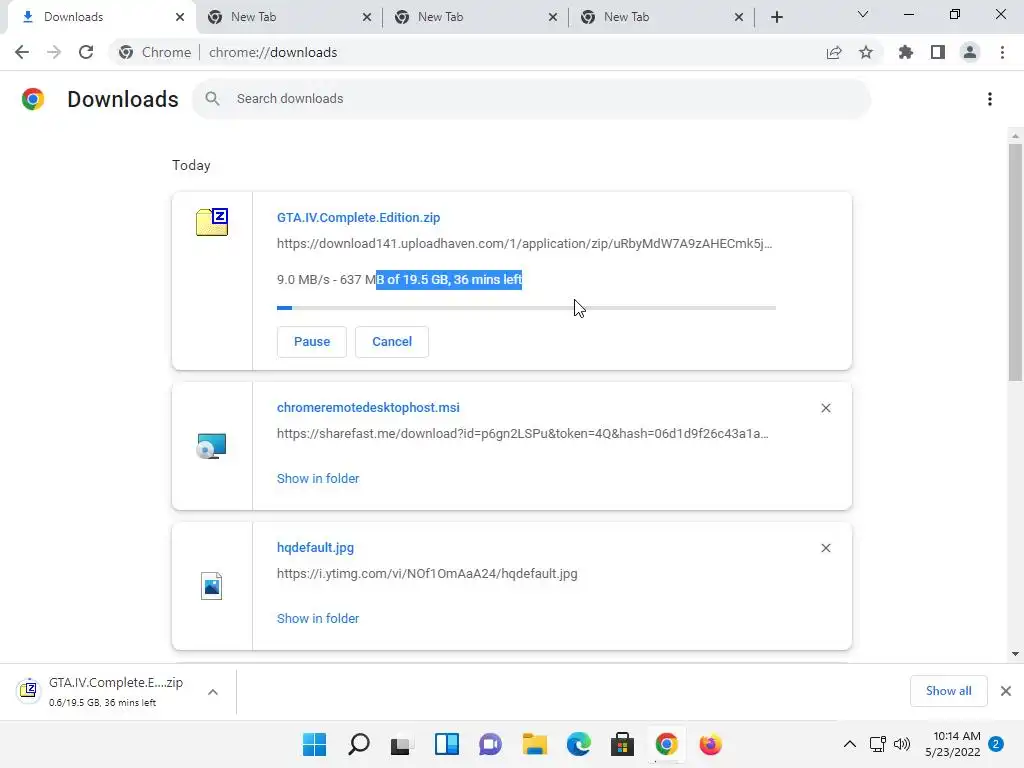Image resolution: width=1024 pixels, height=768 pixels.
Task: Click the GTA.IV zip file icon
Action: click(x=212, y=222)
